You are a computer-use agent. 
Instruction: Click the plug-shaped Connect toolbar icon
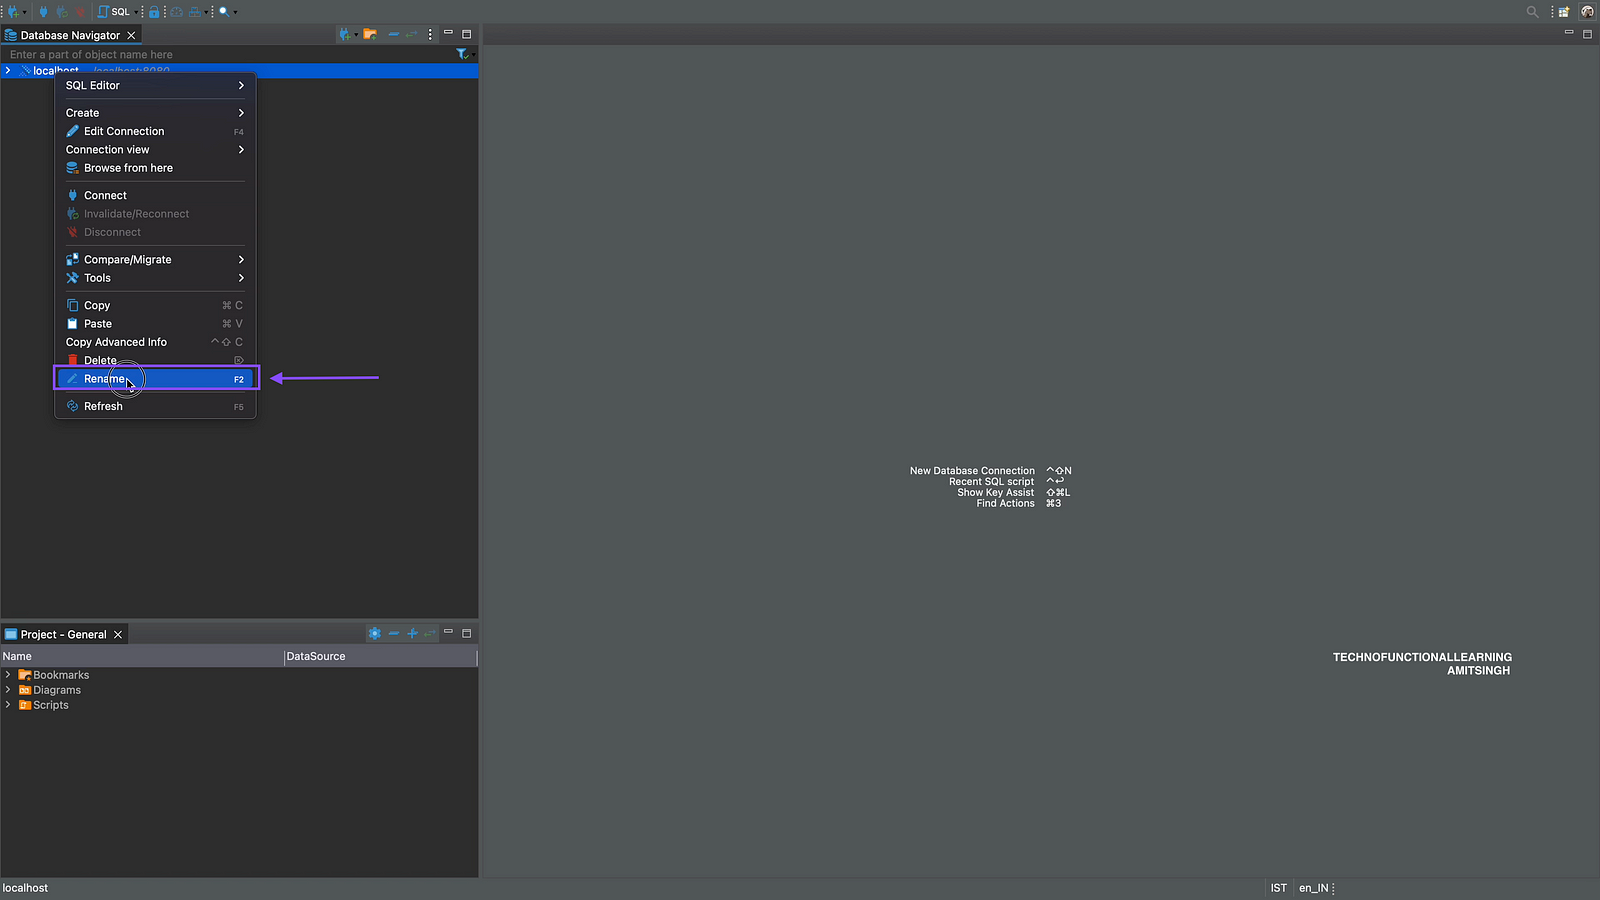coord(43,12)
